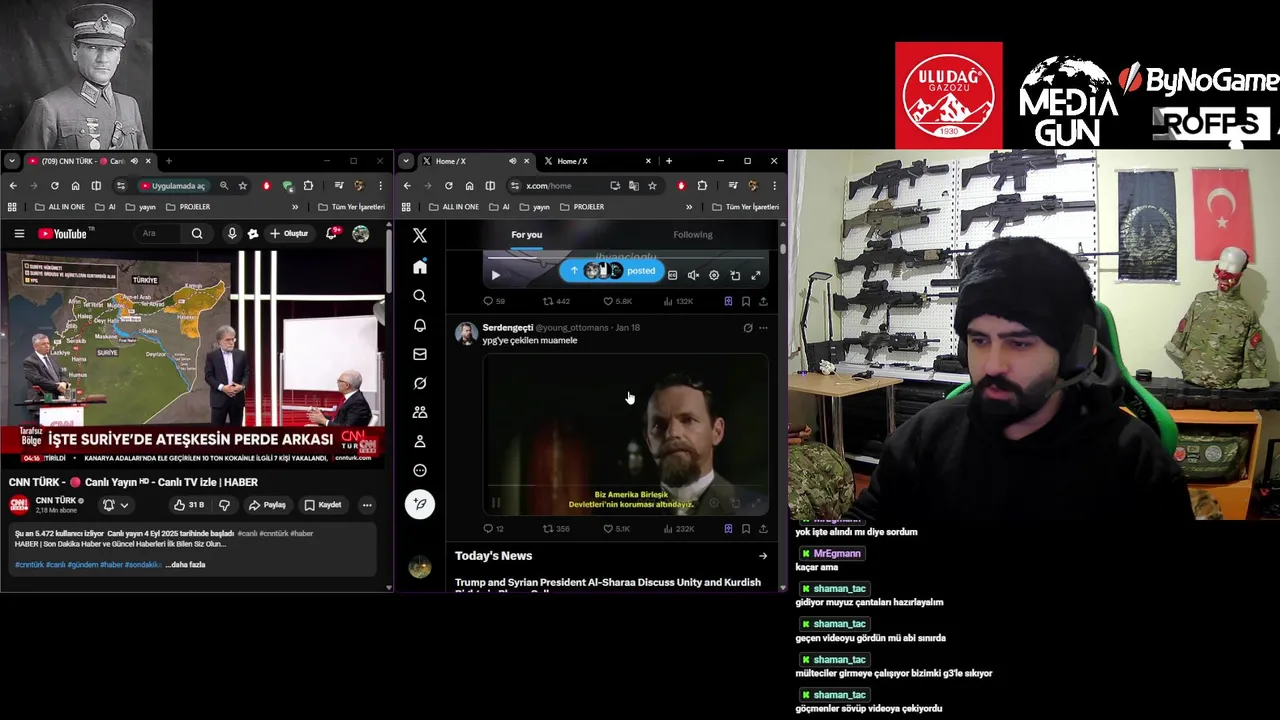Open subscription notification bell dropdown for CNN TÜRK
1280x720 pixels.
coord(116,505)
